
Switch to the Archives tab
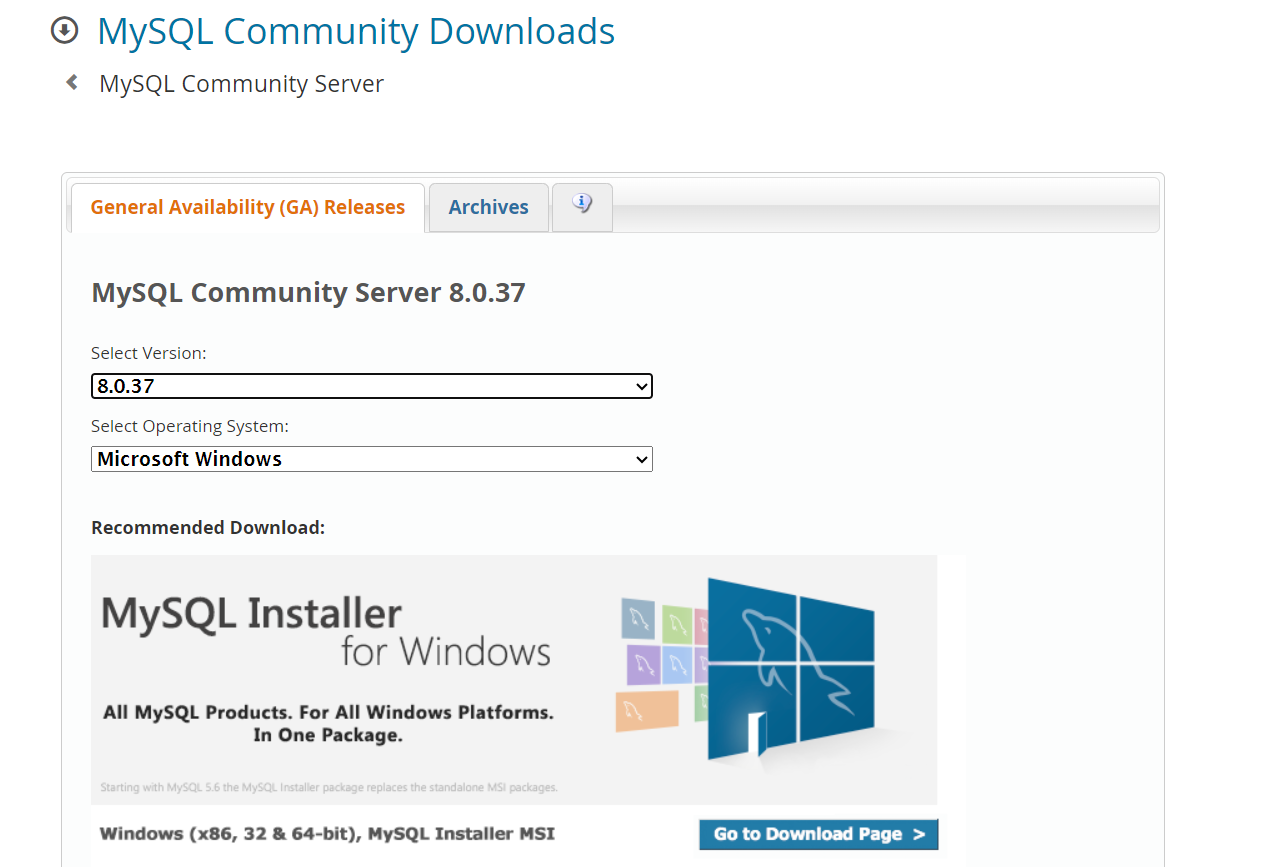pos(488,207)
